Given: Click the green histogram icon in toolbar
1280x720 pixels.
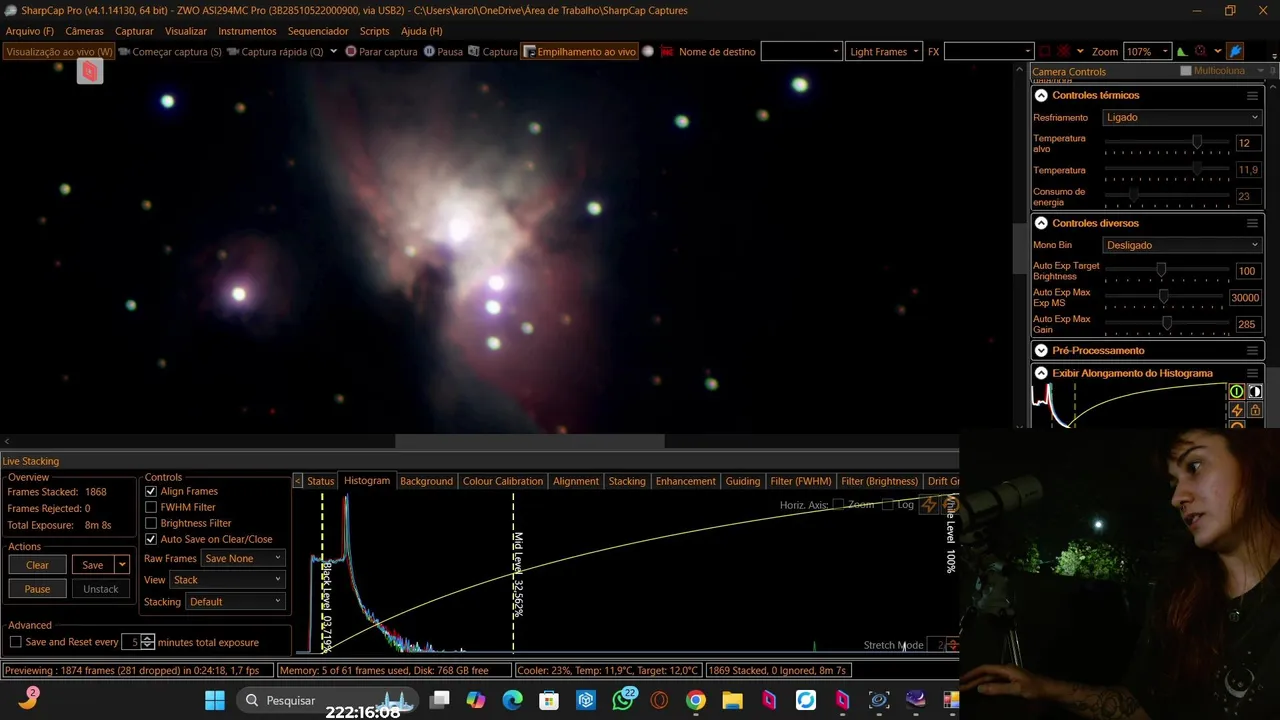Looking at the screenshot, I should [x=1182, y=51].
